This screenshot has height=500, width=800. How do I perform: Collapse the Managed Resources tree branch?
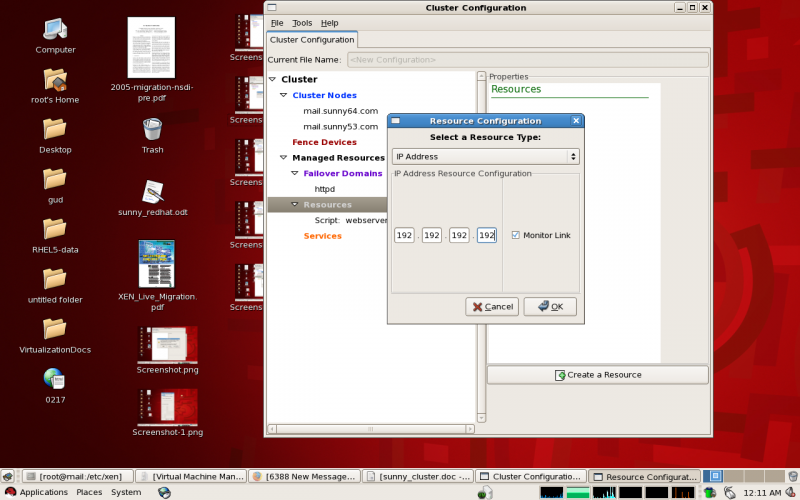point(284,158)
